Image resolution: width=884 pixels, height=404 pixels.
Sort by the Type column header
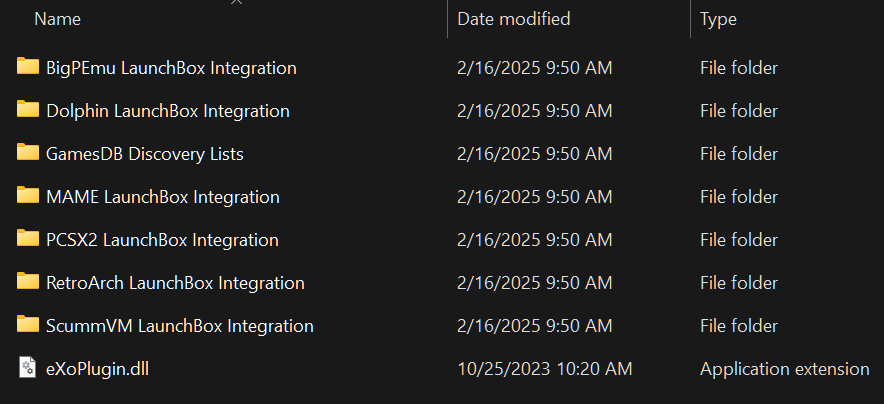point(718,19)
